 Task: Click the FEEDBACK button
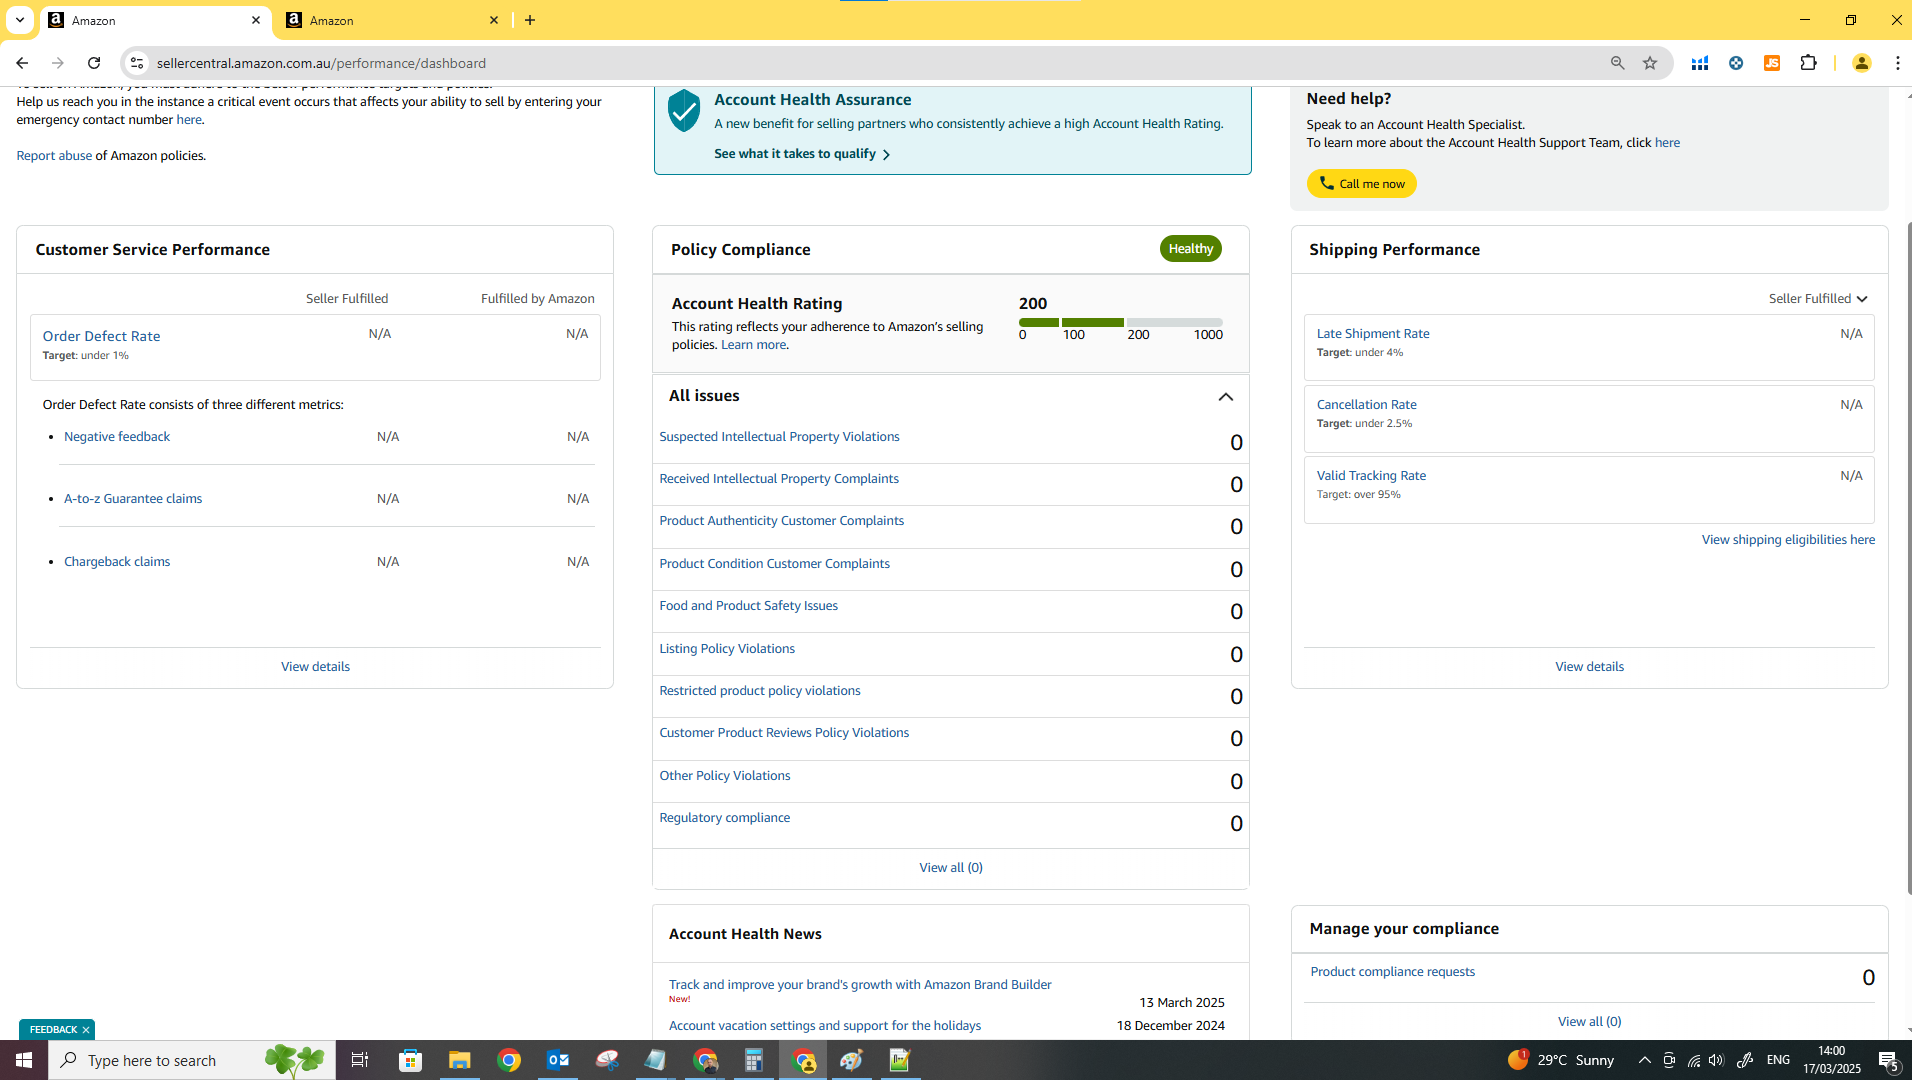[53, 1030]
